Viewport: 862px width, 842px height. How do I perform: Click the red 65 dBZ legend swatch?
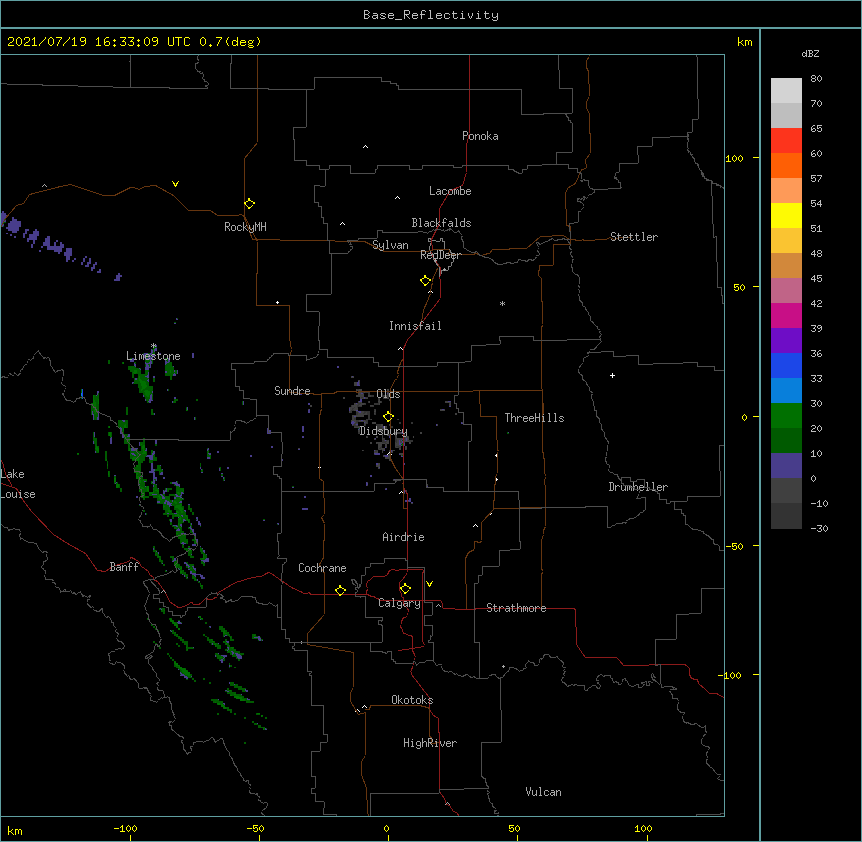coord(786,141)
